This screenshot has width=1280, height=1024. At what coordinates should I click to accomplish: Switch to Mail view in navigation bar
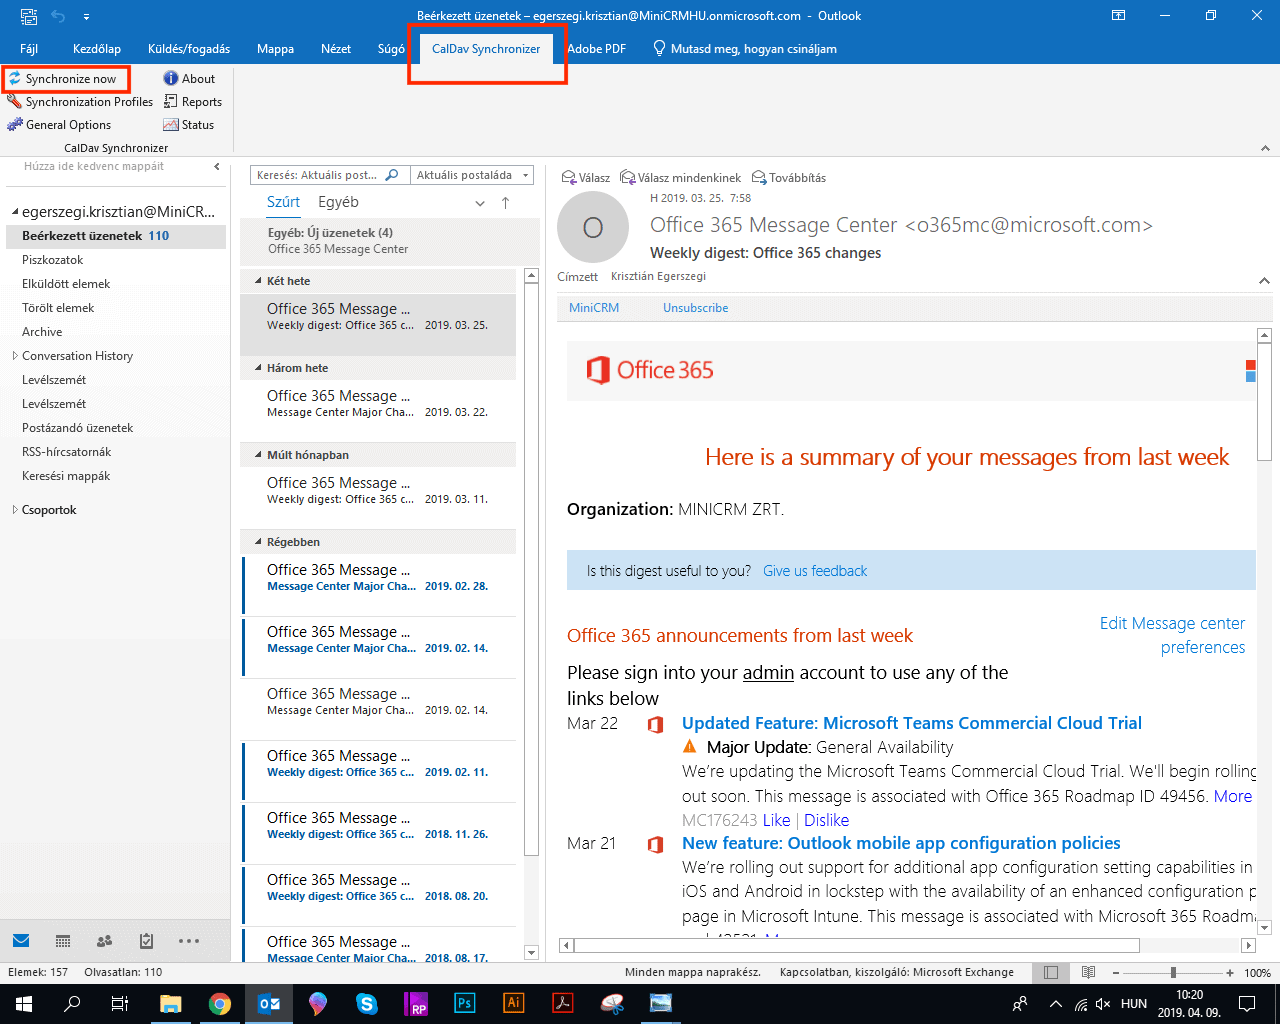[21, 941]
